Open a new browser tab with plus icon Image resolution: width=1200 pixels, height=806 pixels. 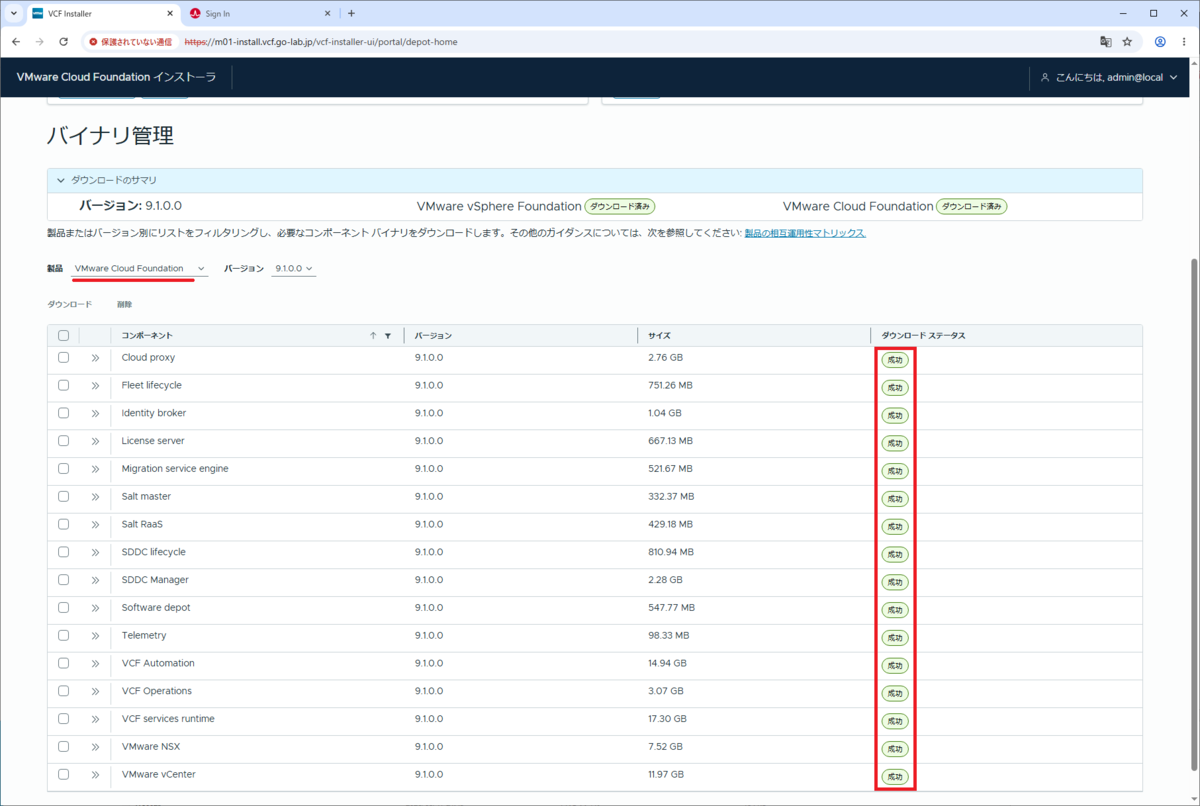pyautogui.click(x=351, y=14)
